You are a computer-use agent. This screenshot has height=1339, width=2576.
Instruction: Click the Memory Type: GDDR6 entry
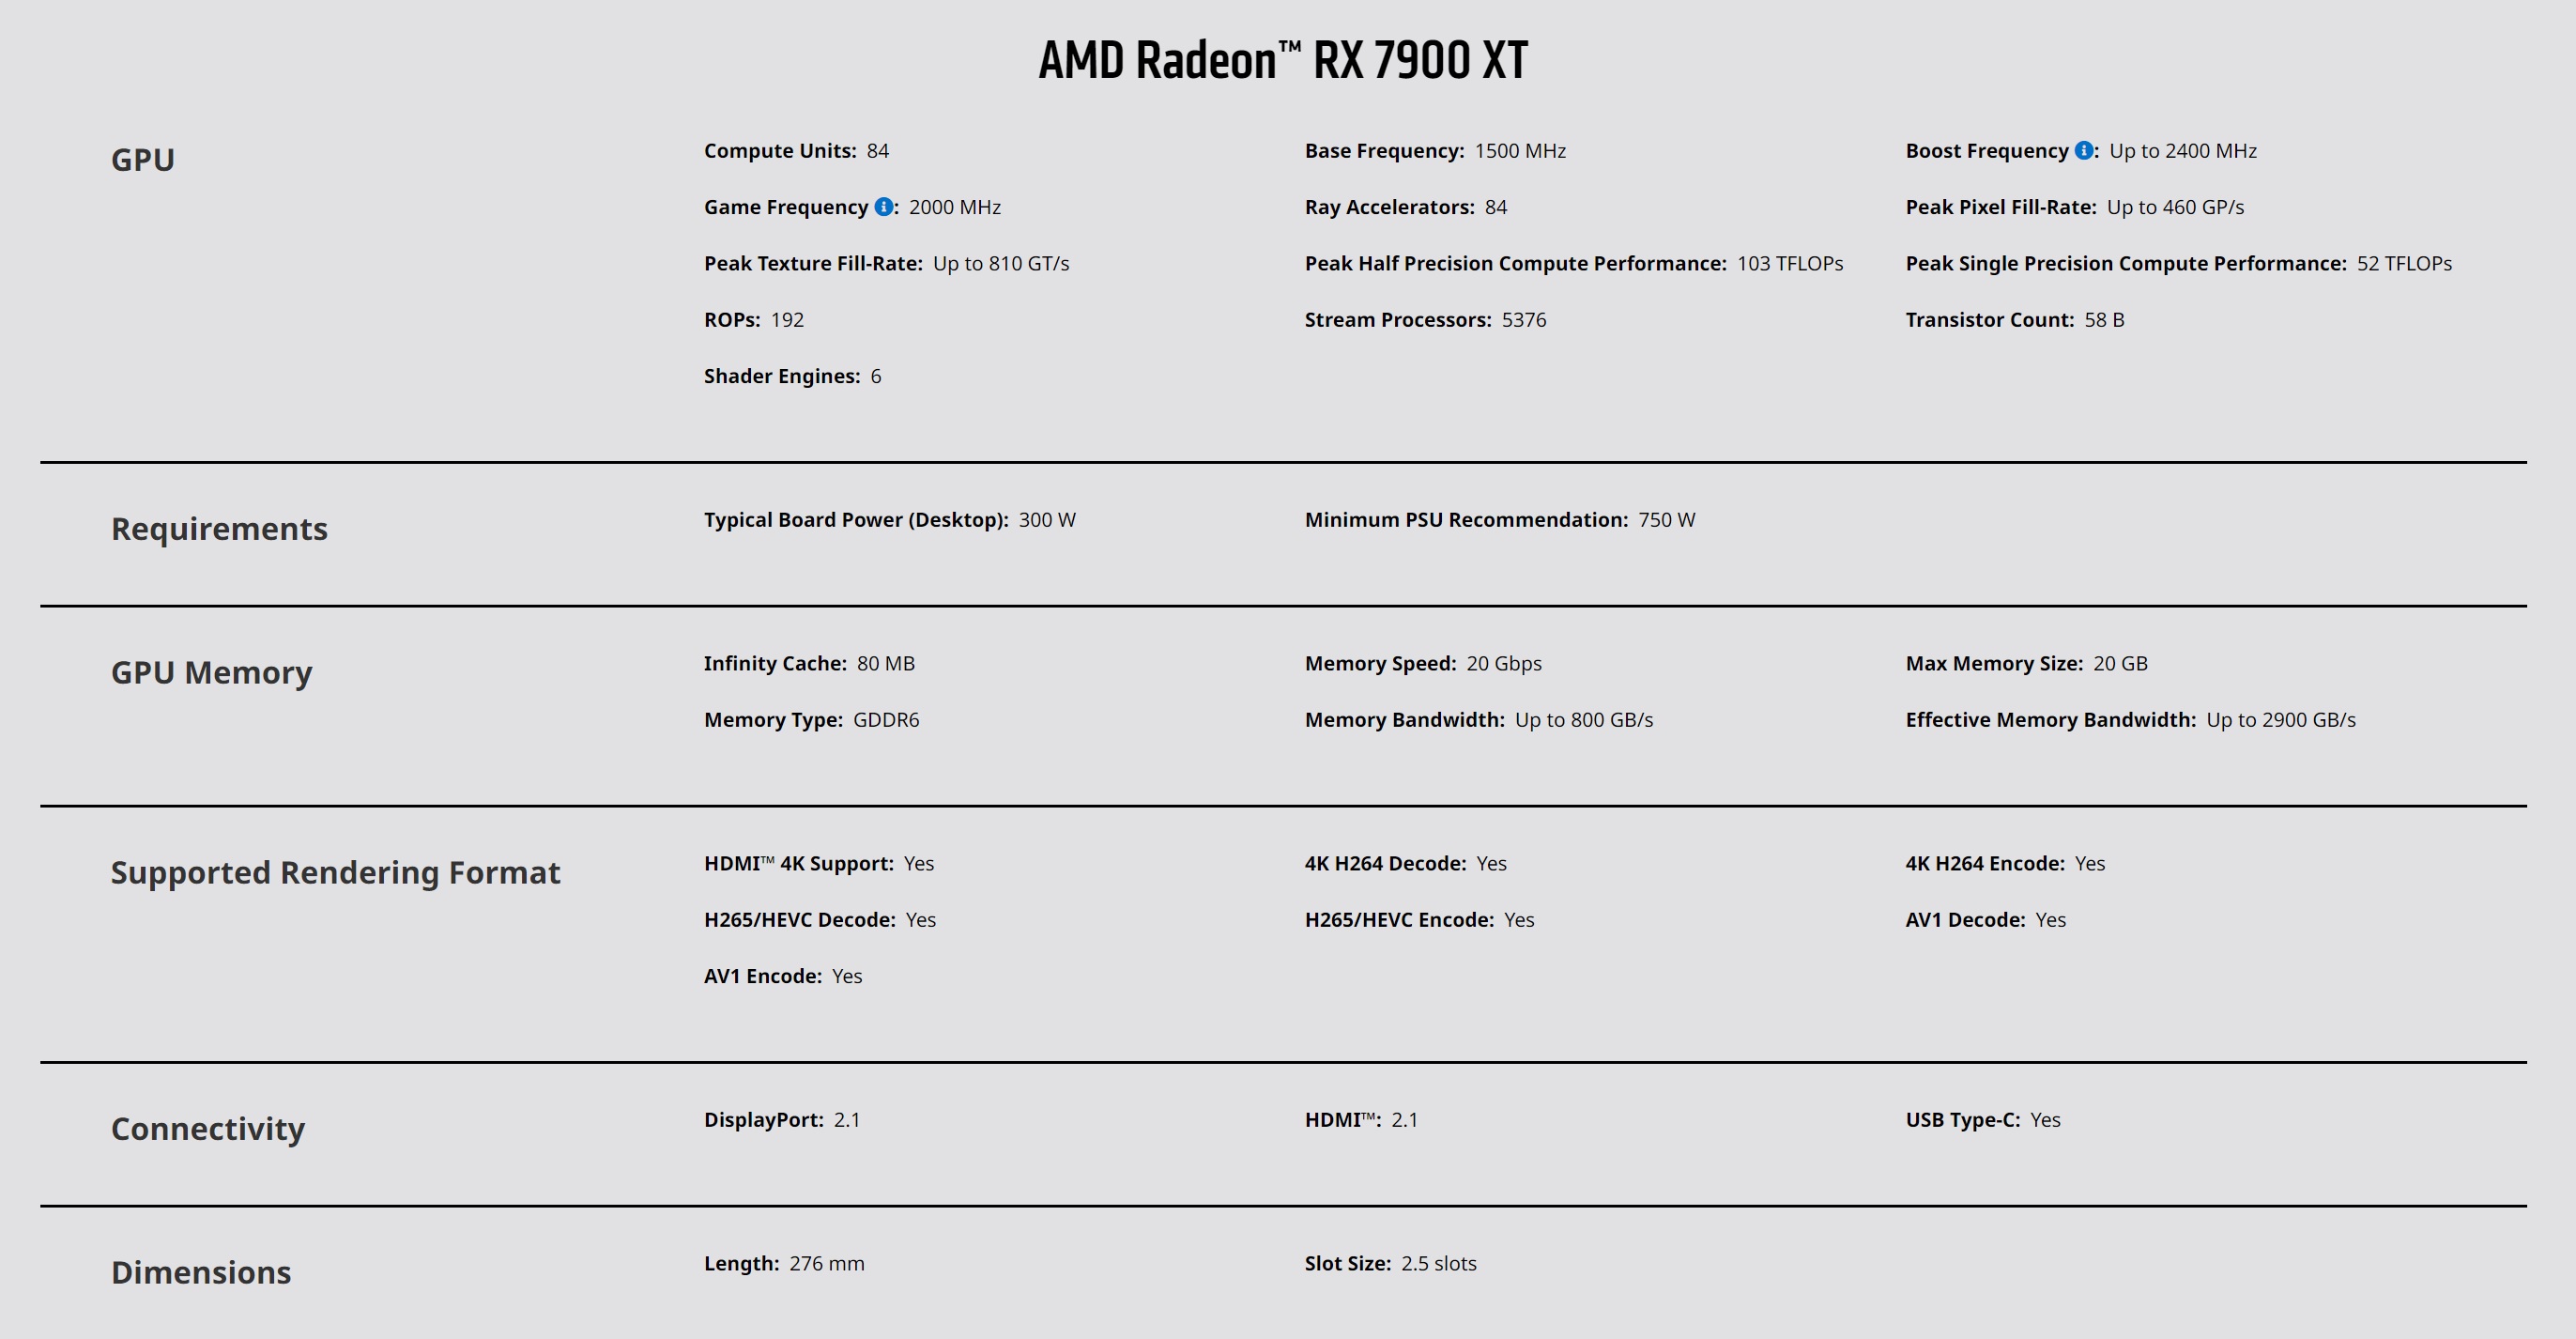(x=811, y=720)
